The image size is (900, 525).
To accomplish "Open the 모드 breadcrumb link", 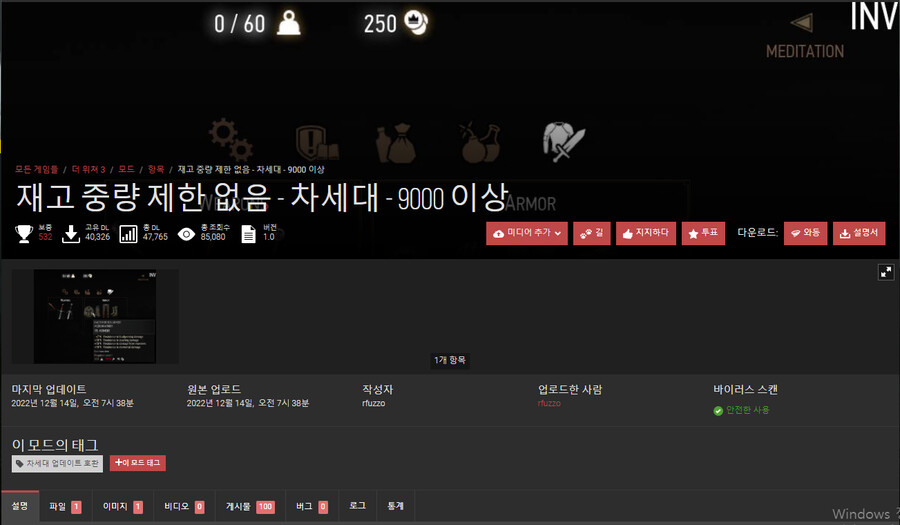I will point(126,169).
